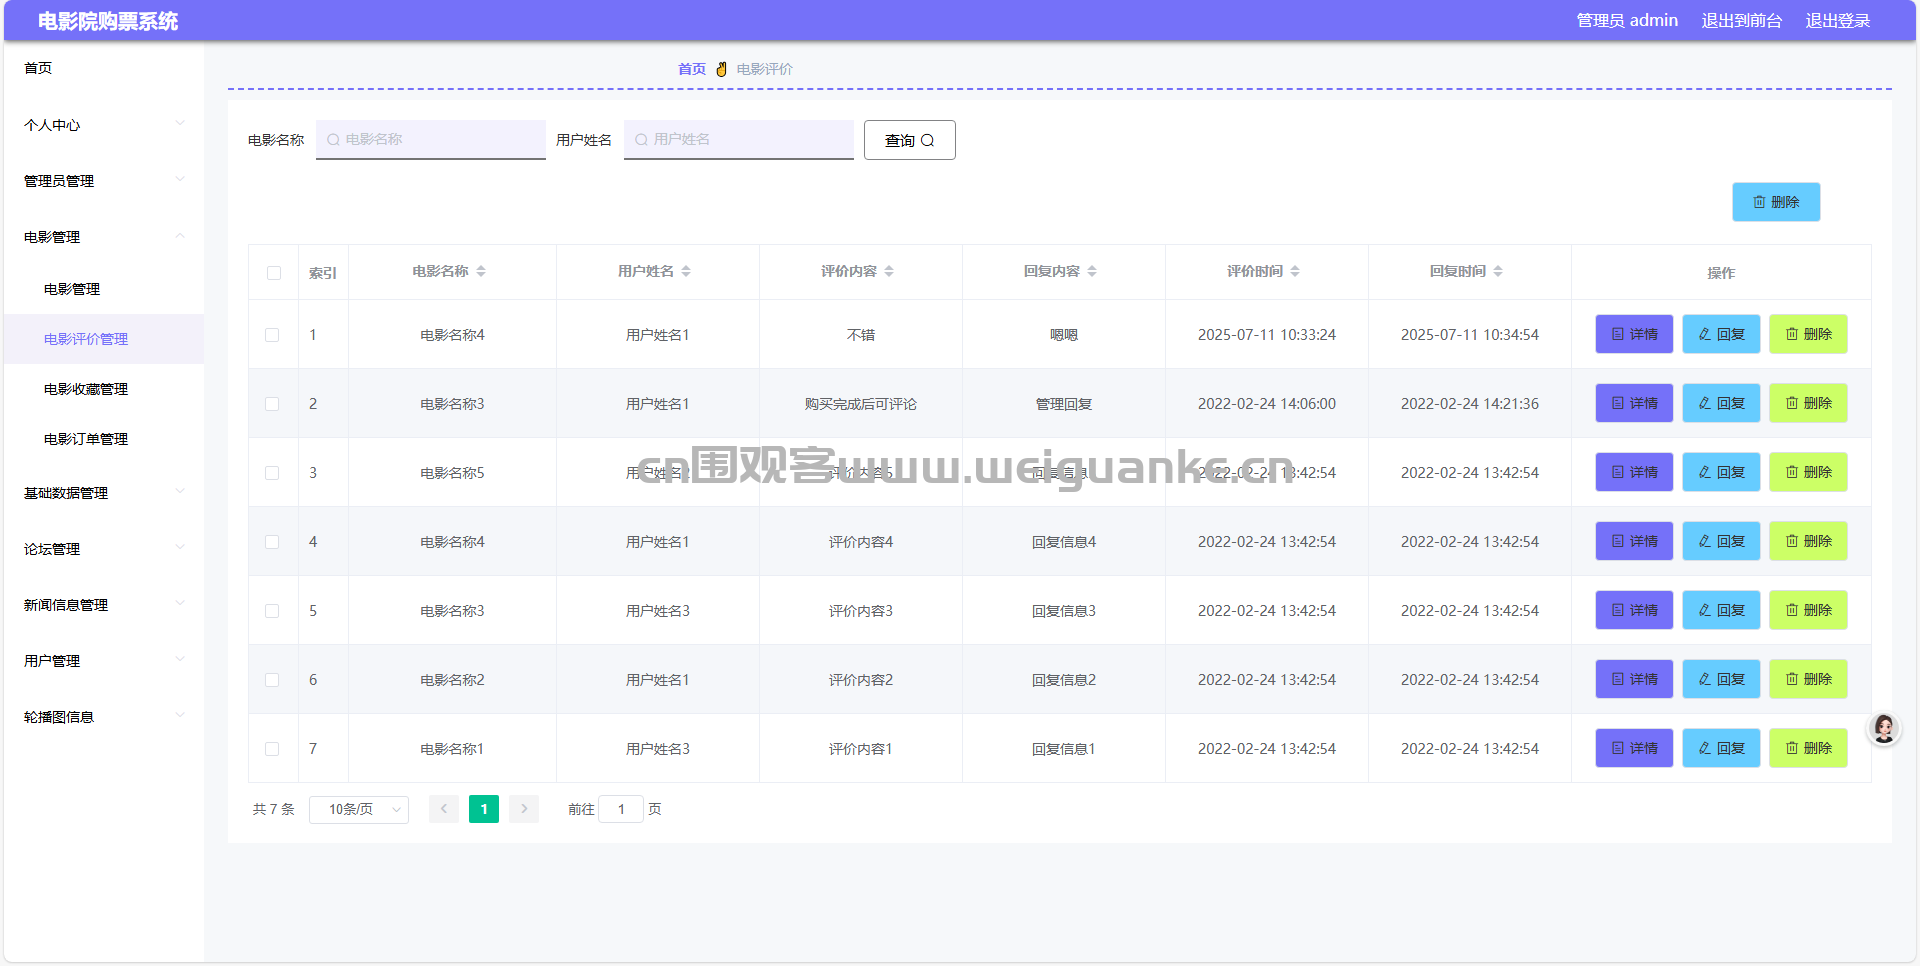The width and height of the screenshot is (1920, 966).
Task: Click 退出到前台 link
Action: [x=1742, y=21]
